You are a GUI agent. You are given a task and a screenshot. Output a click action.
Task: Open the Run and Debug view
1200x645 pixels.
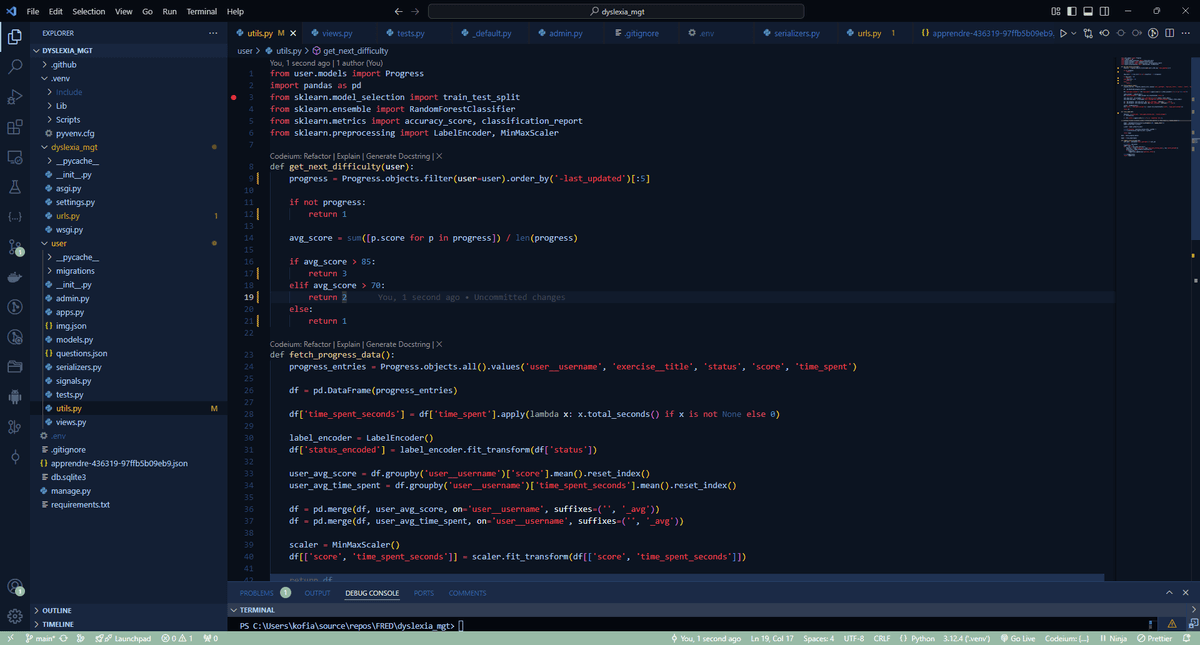(15, 97)
